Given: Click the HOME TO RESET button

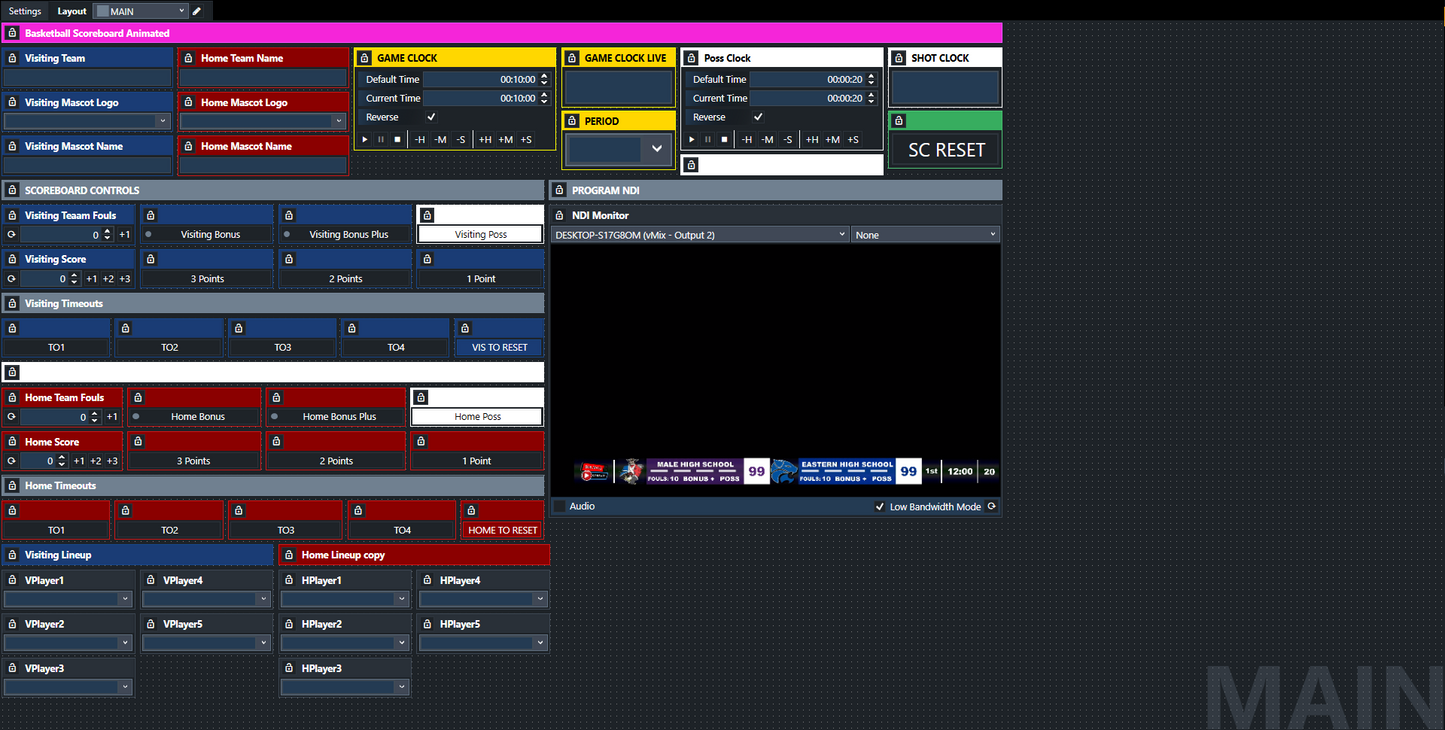Looking at the screenshot, I should point(501,530).
